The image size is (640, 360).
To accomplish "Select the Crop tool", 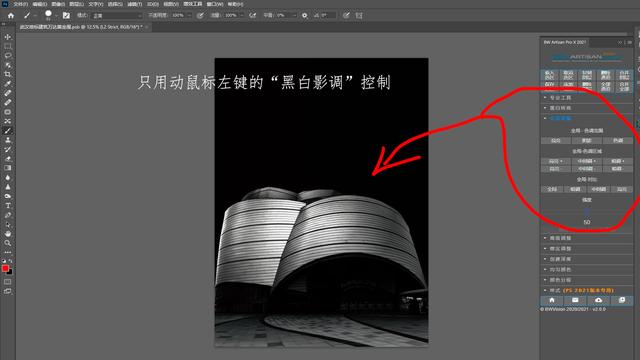I will [8, 74].
